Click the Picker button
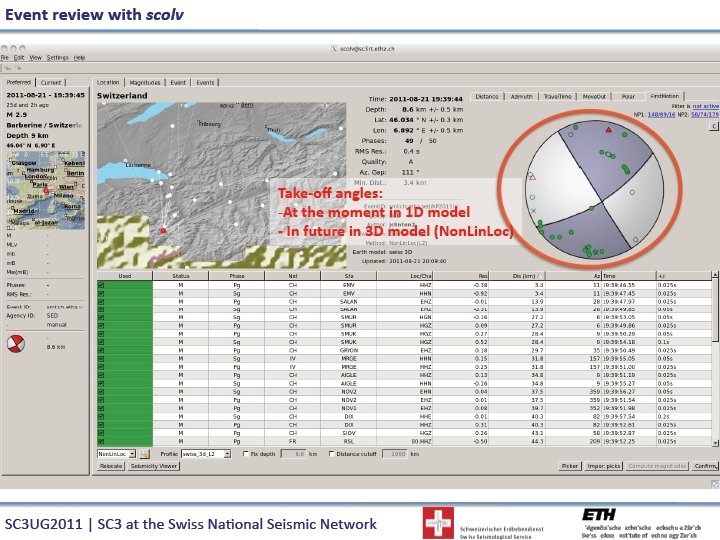 pos(570,466)
